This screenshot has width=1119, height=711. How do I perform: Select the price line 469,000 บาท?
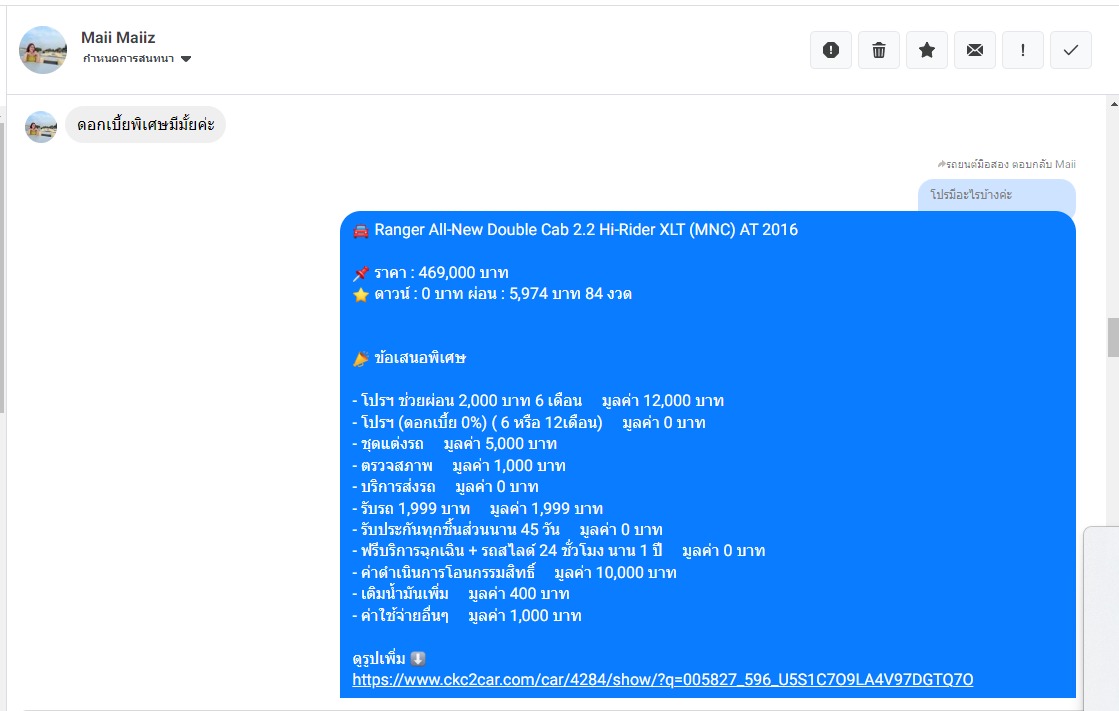tap(430, 273)
